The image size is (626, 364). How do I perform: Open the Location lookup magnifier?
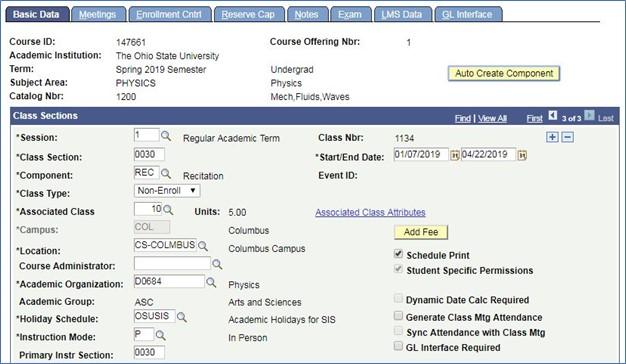203,246
